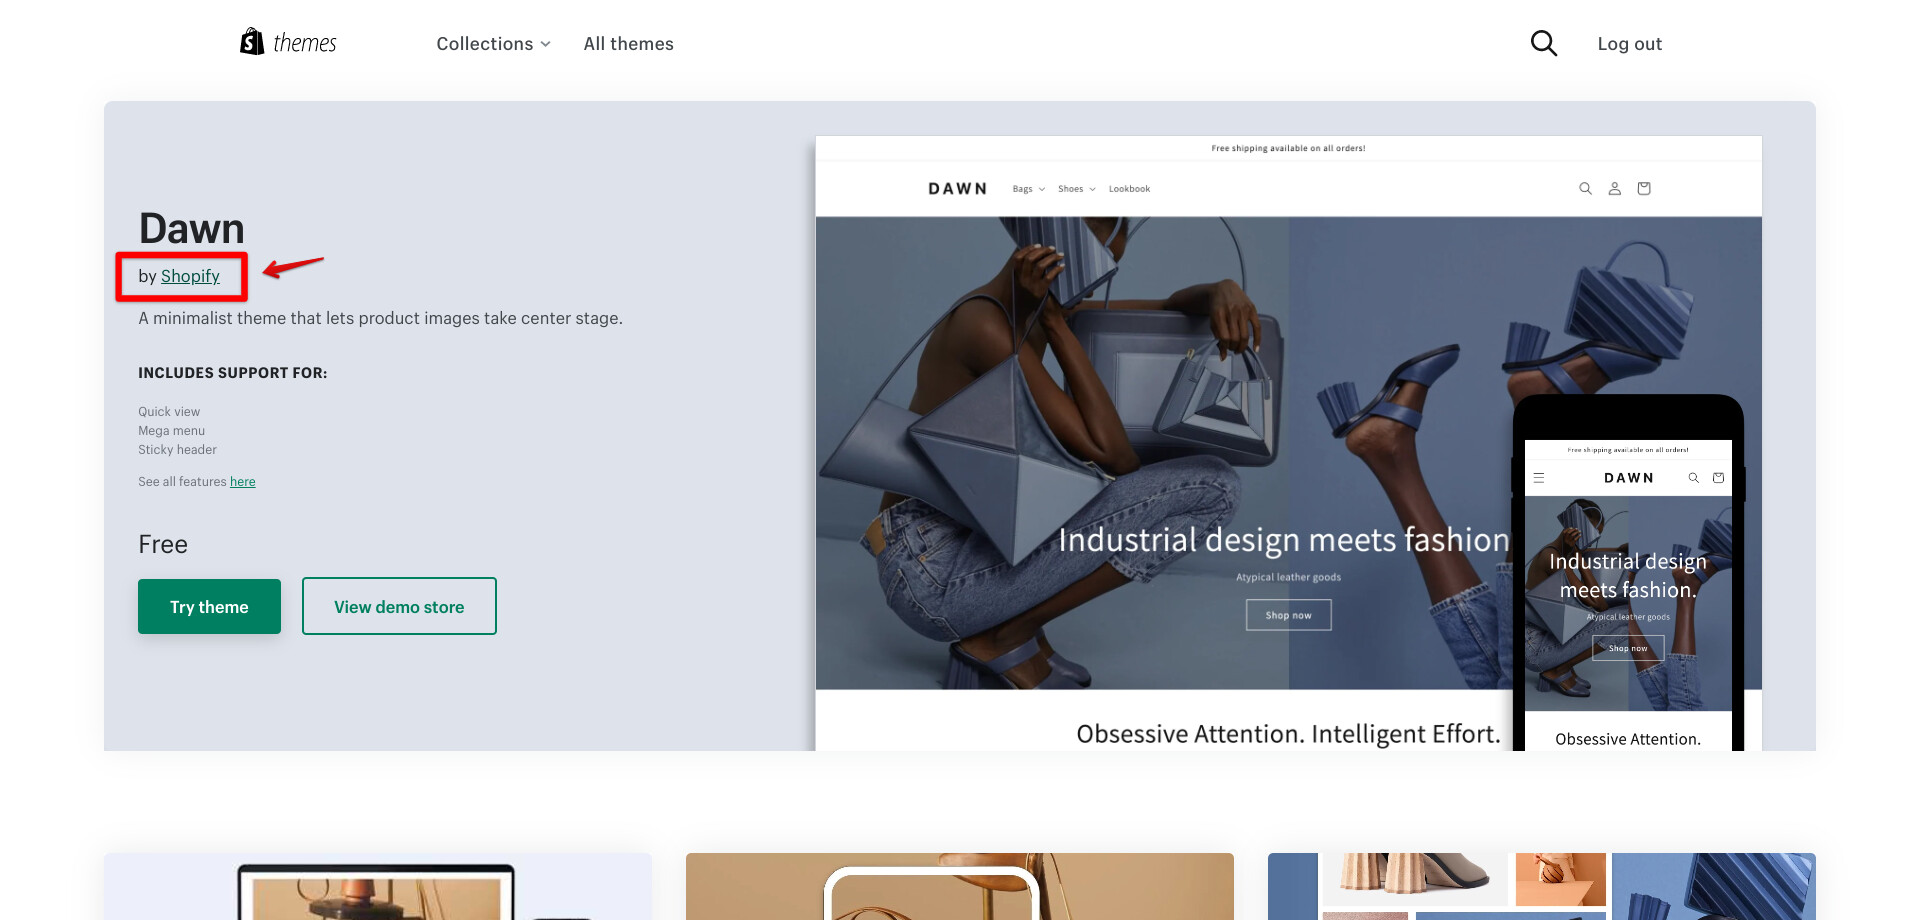Expand the Shoes dropdown in Dawn preview

click(x=1077, y=189)
